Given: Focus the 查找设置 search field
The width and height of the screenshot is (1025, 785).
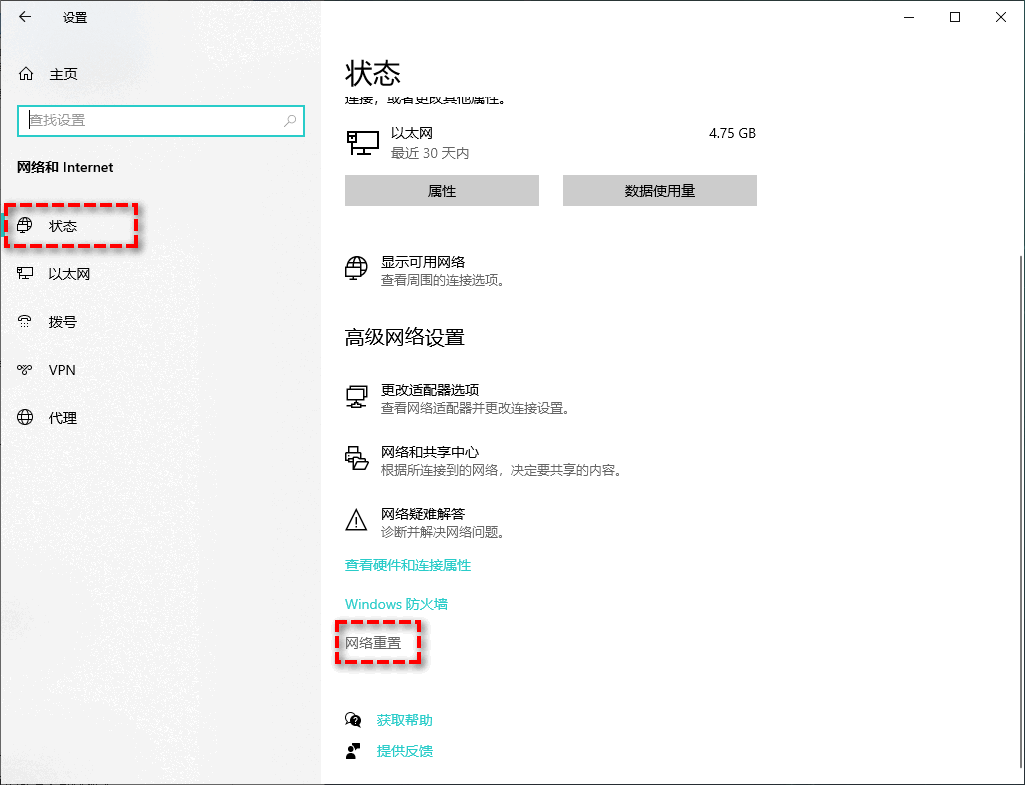Looking at the screenshot, I should click(x=161, y=120).
